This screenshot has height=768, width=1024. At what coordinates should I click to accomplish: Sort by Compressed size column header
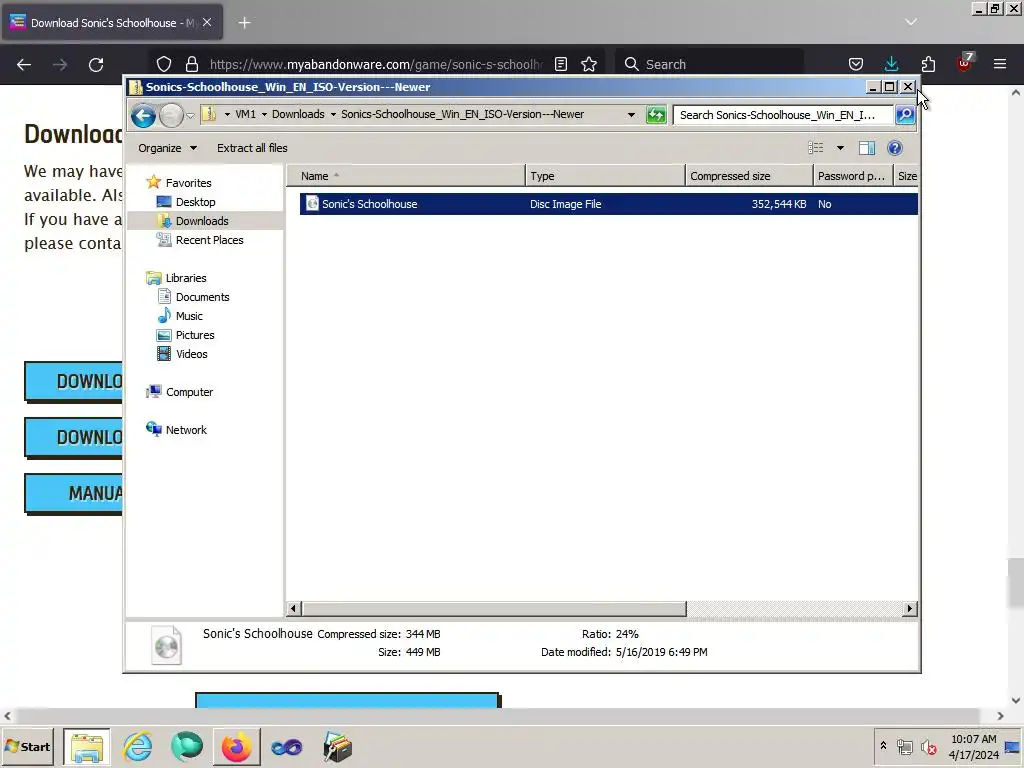(x=749, y=176)
